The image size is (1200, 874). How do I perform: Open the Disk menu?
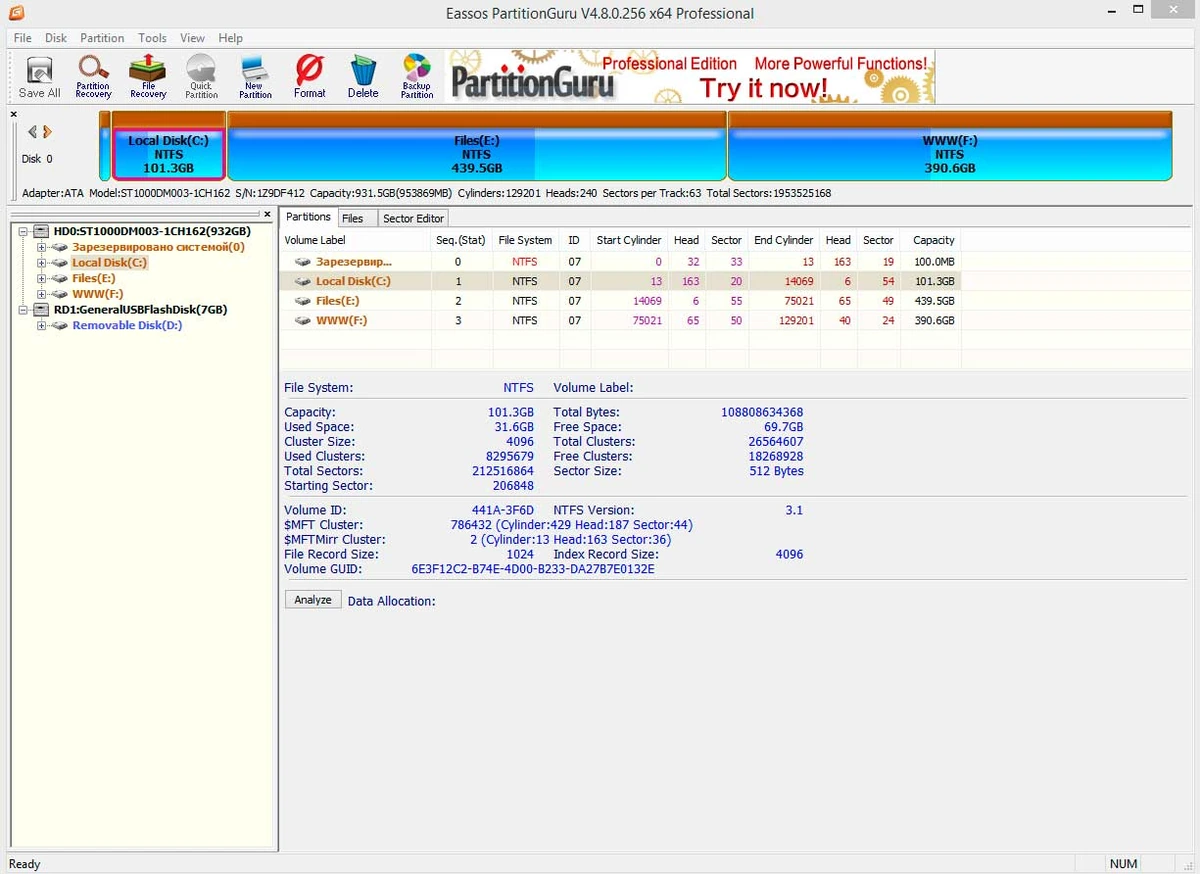tap(56, 38)
